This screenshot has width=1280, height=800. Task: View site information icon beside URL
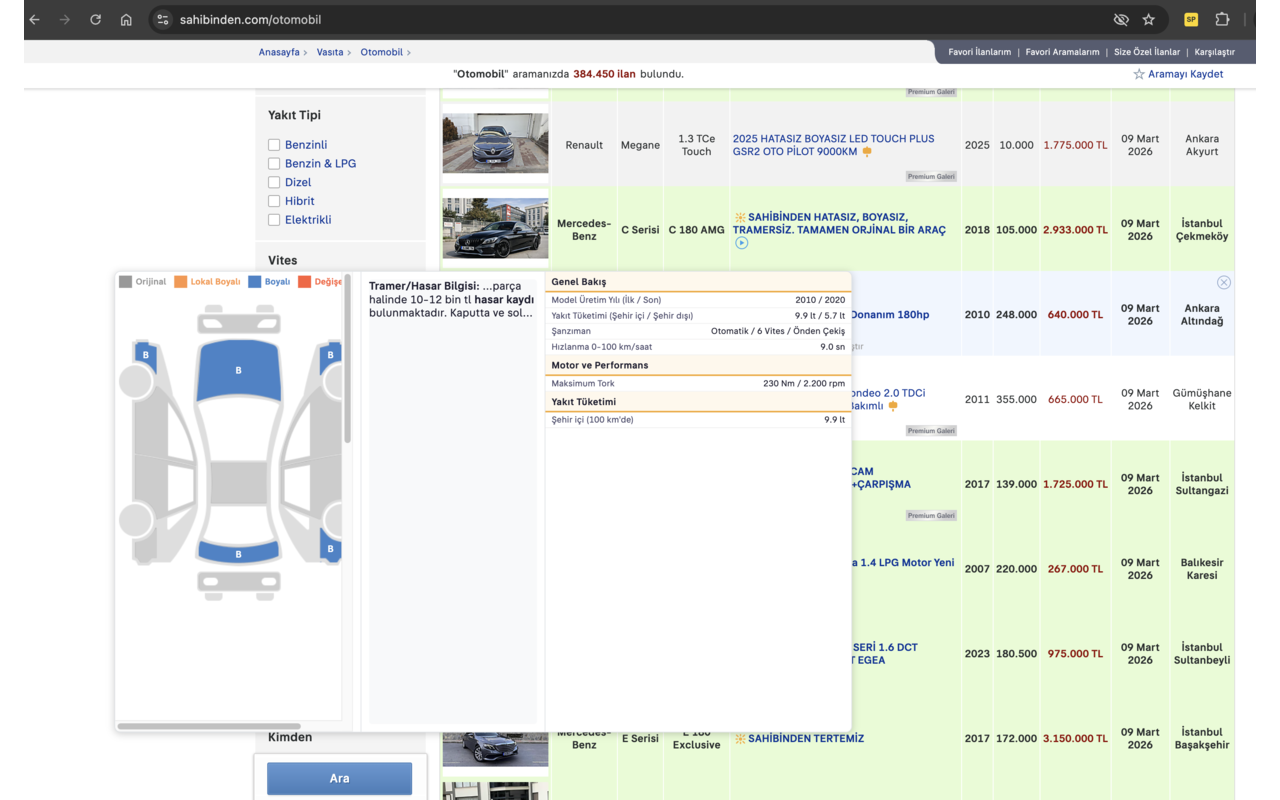[163, 20]
